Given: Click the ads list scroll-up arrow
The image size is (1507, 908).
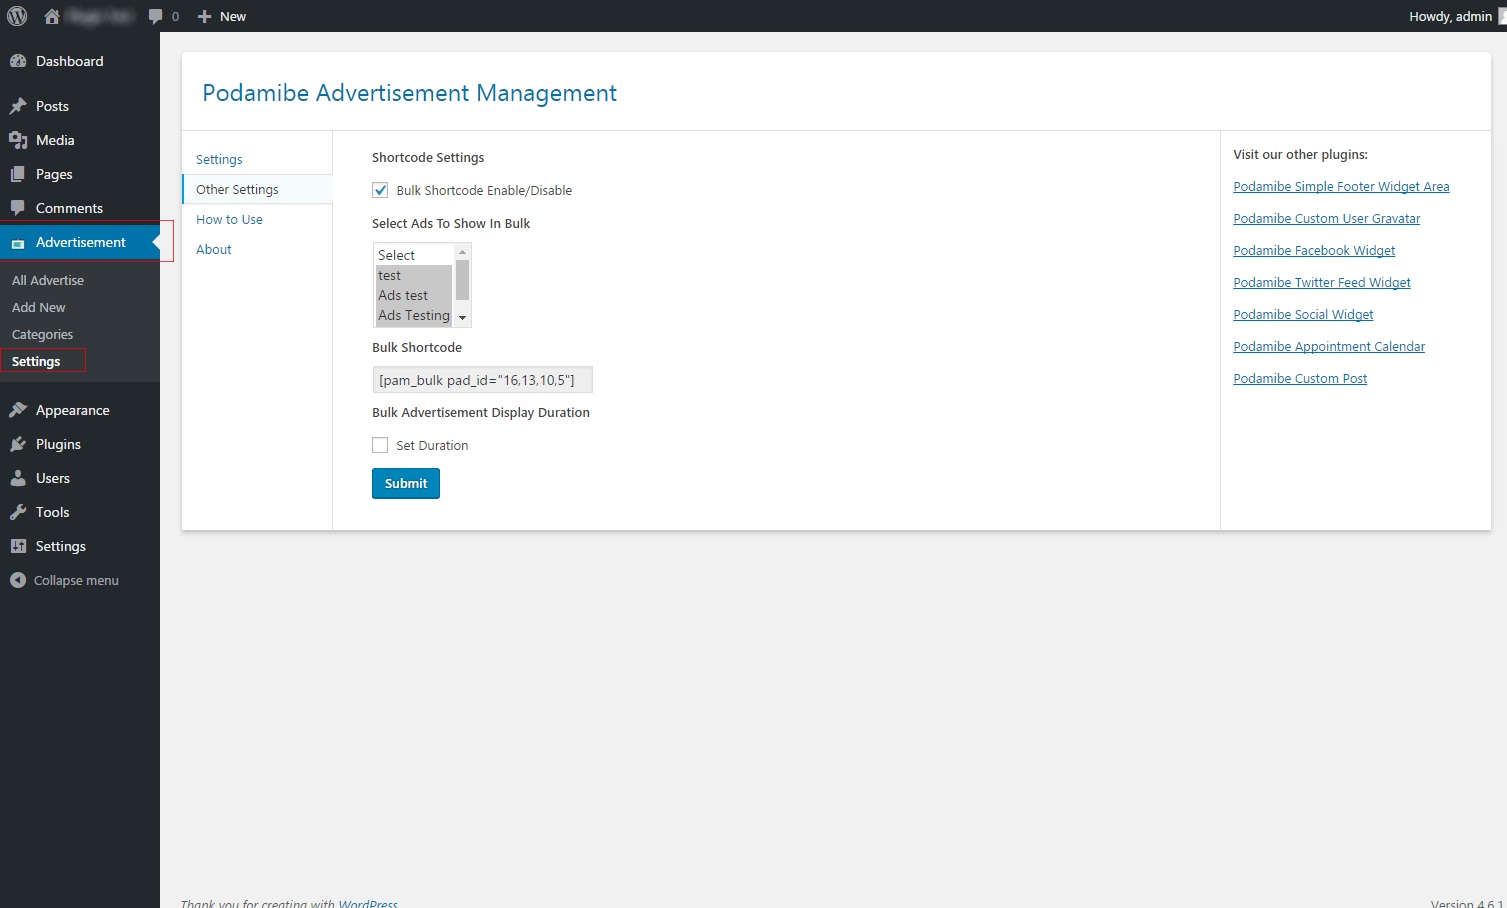Looking at the screenshot, I should point(462,252).
